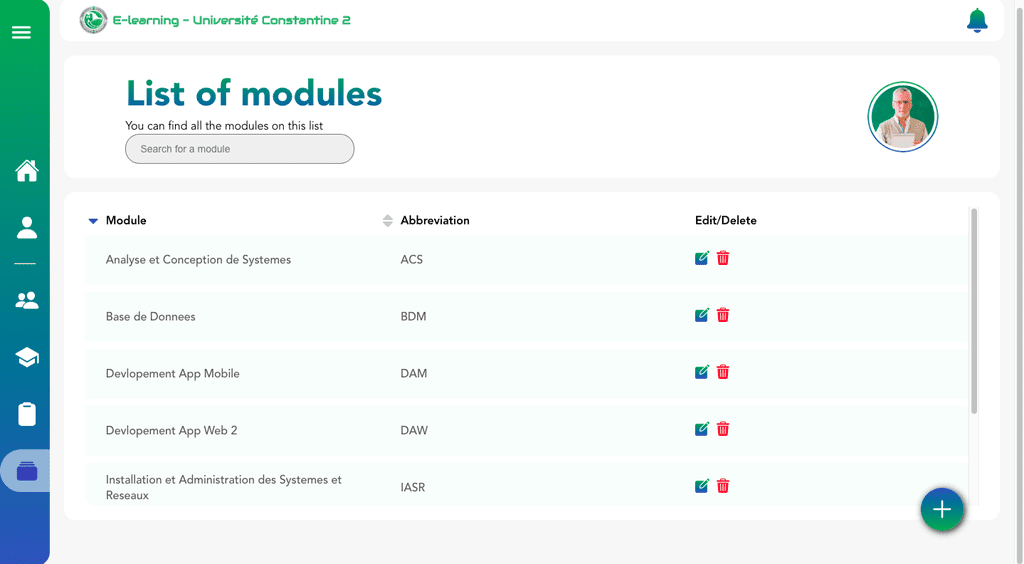Edit the Analyse et Conception de Systemes module
The height and width of the screenshot is (564, 1024).
pyautogui.click(x=701, y=258)
